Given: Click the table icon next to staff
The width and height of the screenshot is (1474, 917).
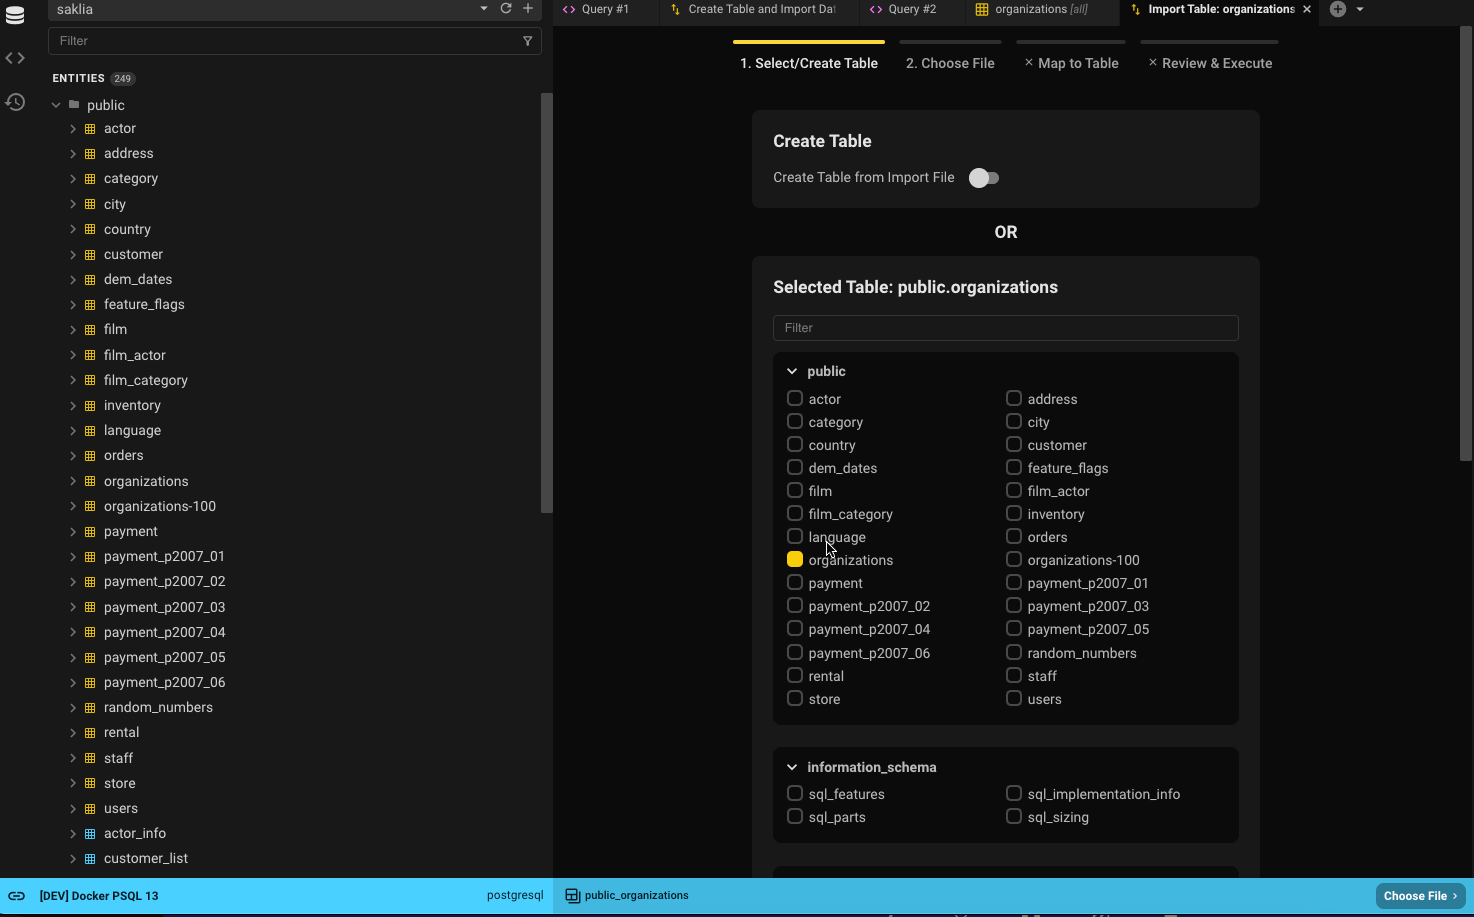Looking at the screenshot, I should 90,759.
